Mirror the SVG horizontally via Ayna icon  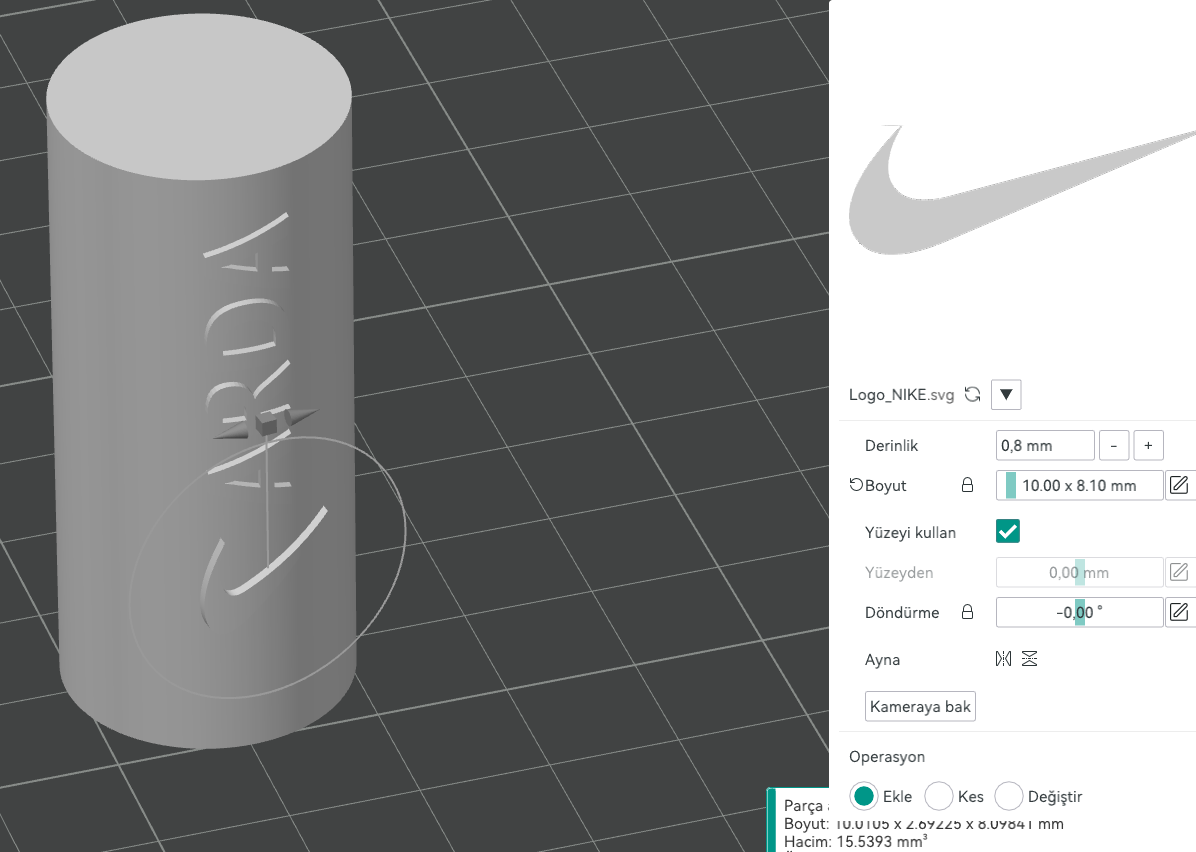(1004, 659)
